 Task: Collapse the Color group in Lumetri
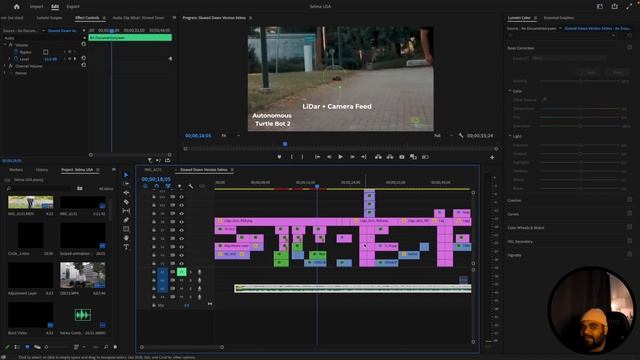pyautogui.click(x=510, y=91)
